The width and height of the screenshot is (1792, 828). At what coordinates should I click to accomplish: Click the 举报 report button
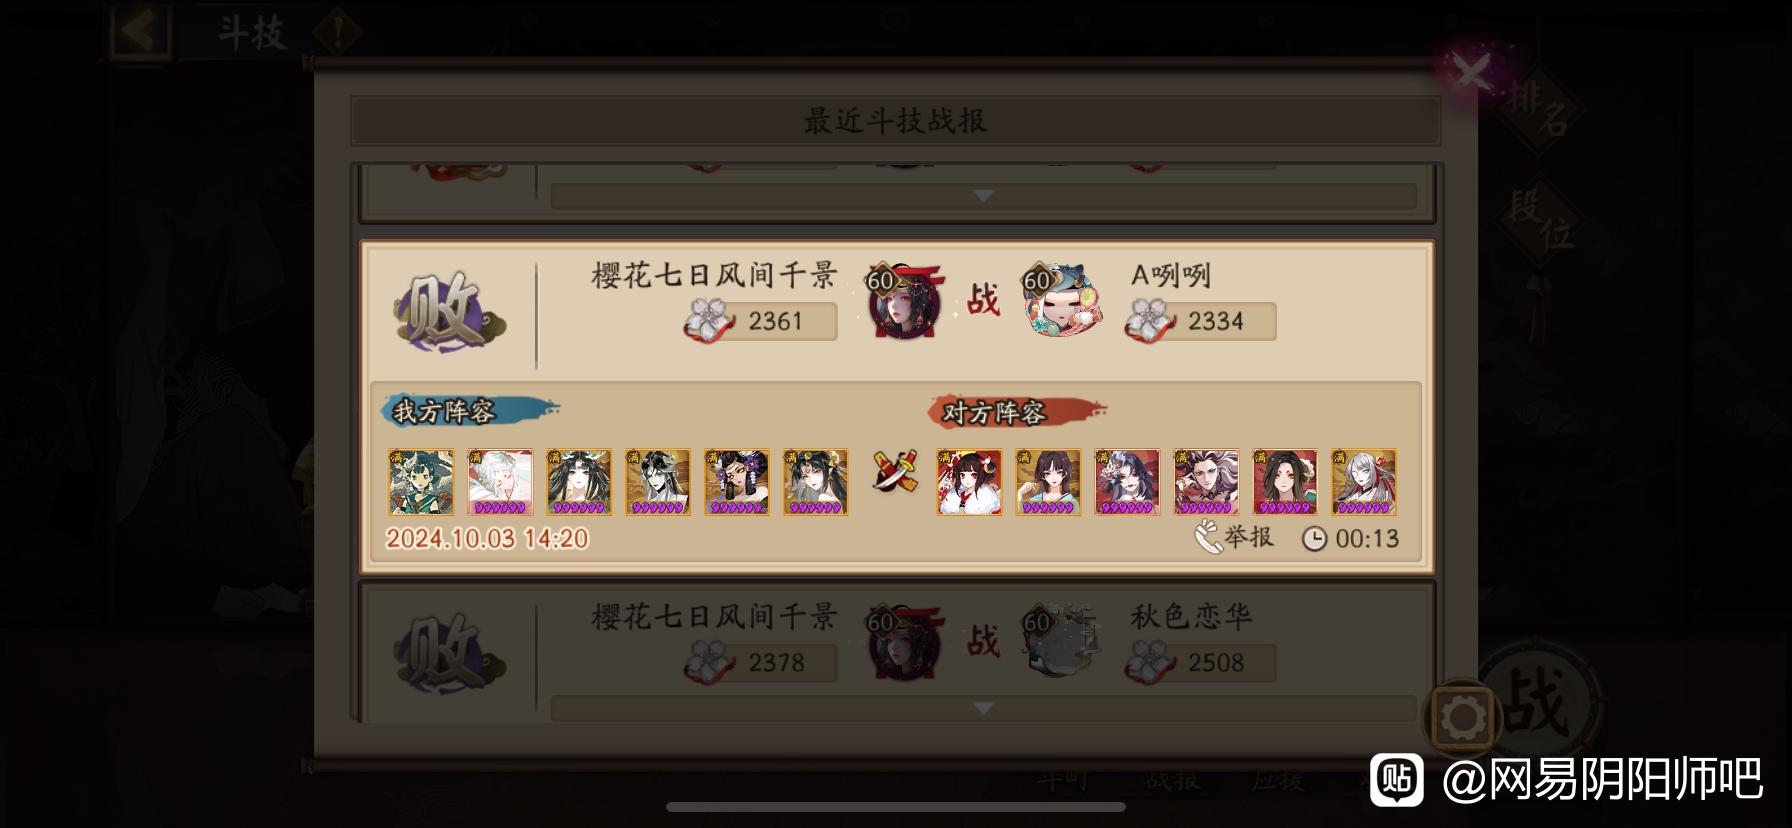(x=1234, y=537)
